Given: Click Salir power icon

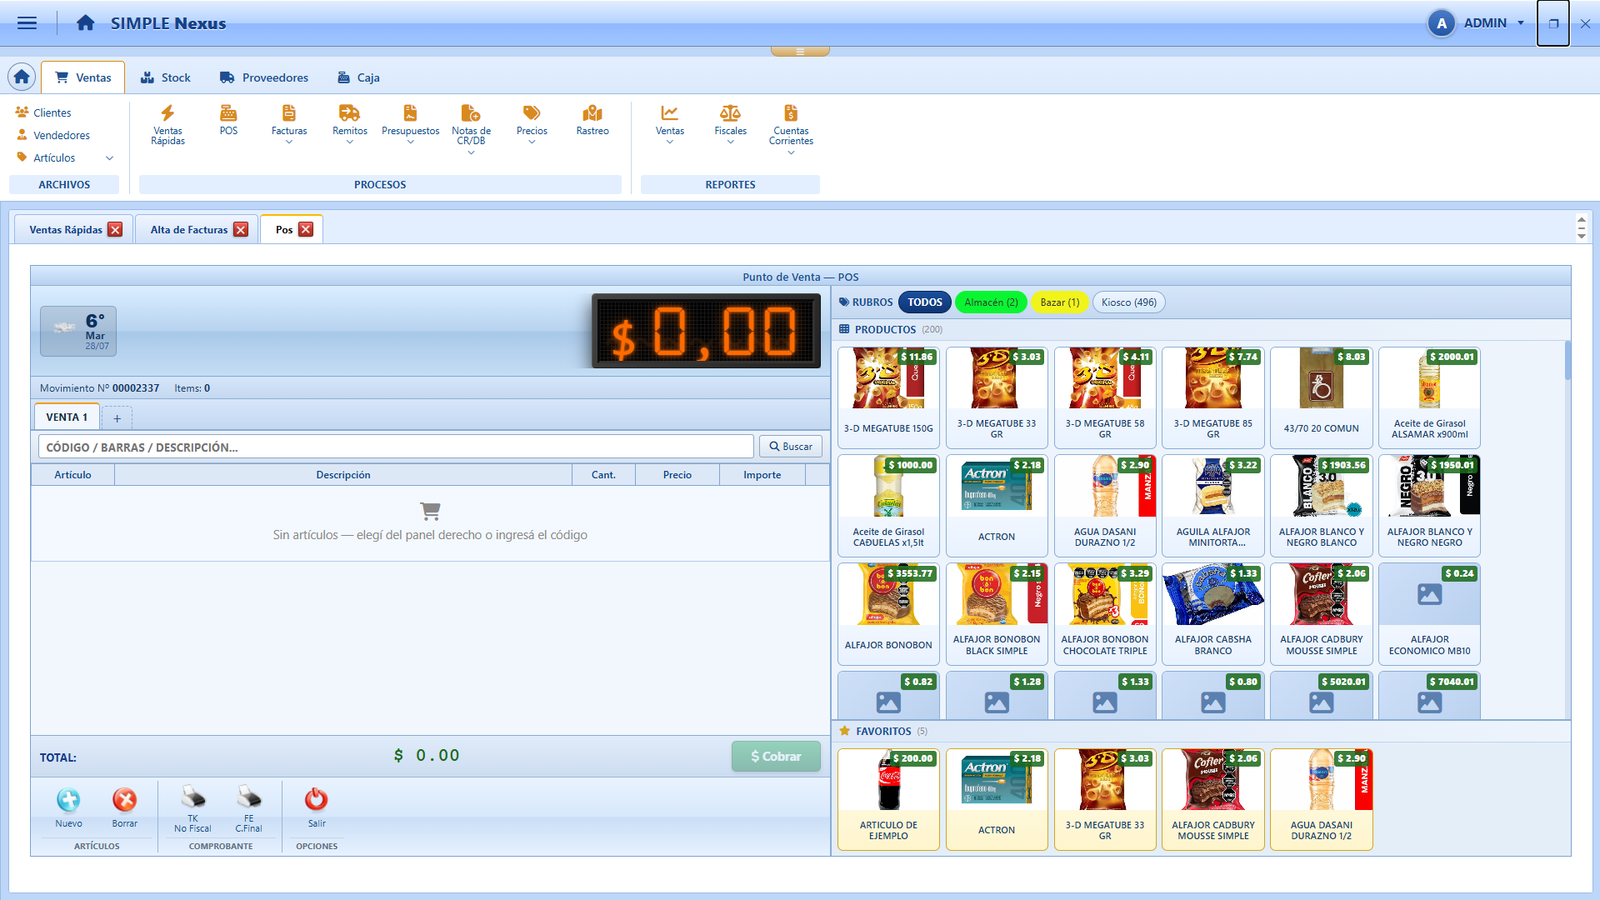Looking at the screenshot, I should 316,807.
